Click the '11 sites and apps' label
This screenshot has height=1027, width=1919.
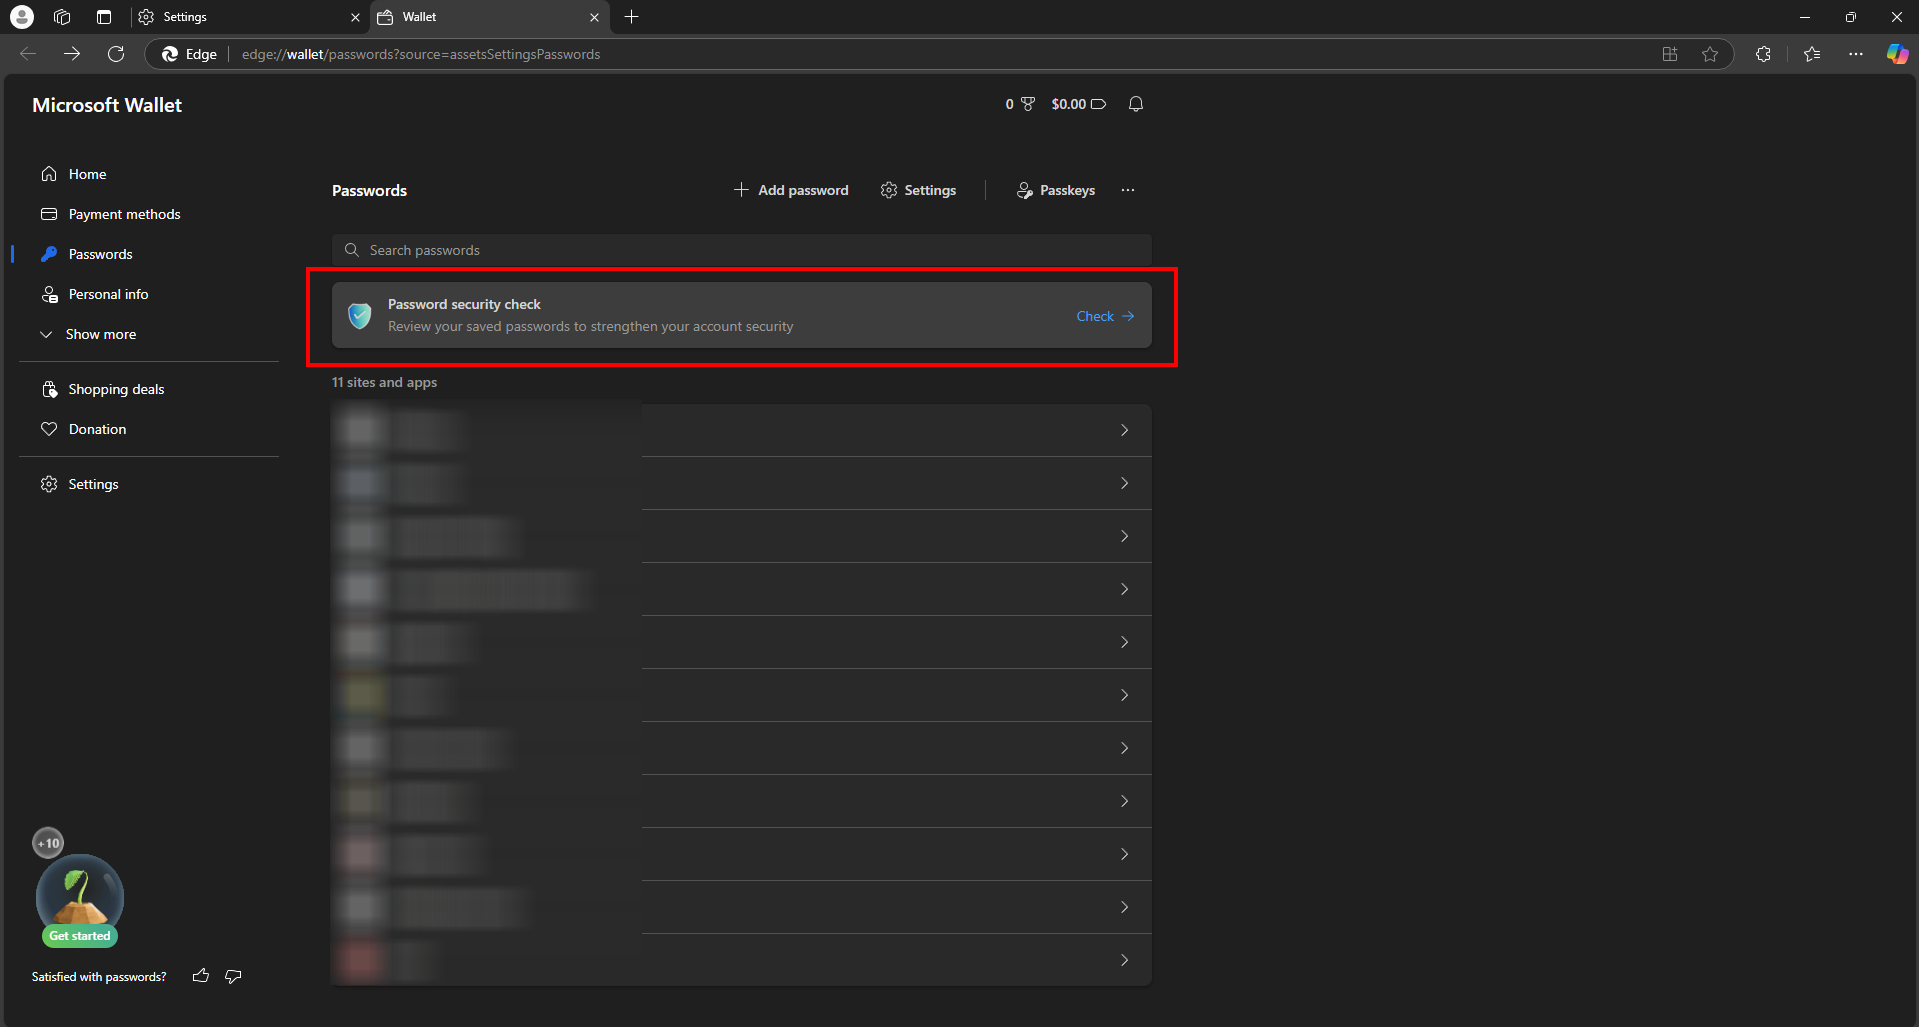coord(384,382)
